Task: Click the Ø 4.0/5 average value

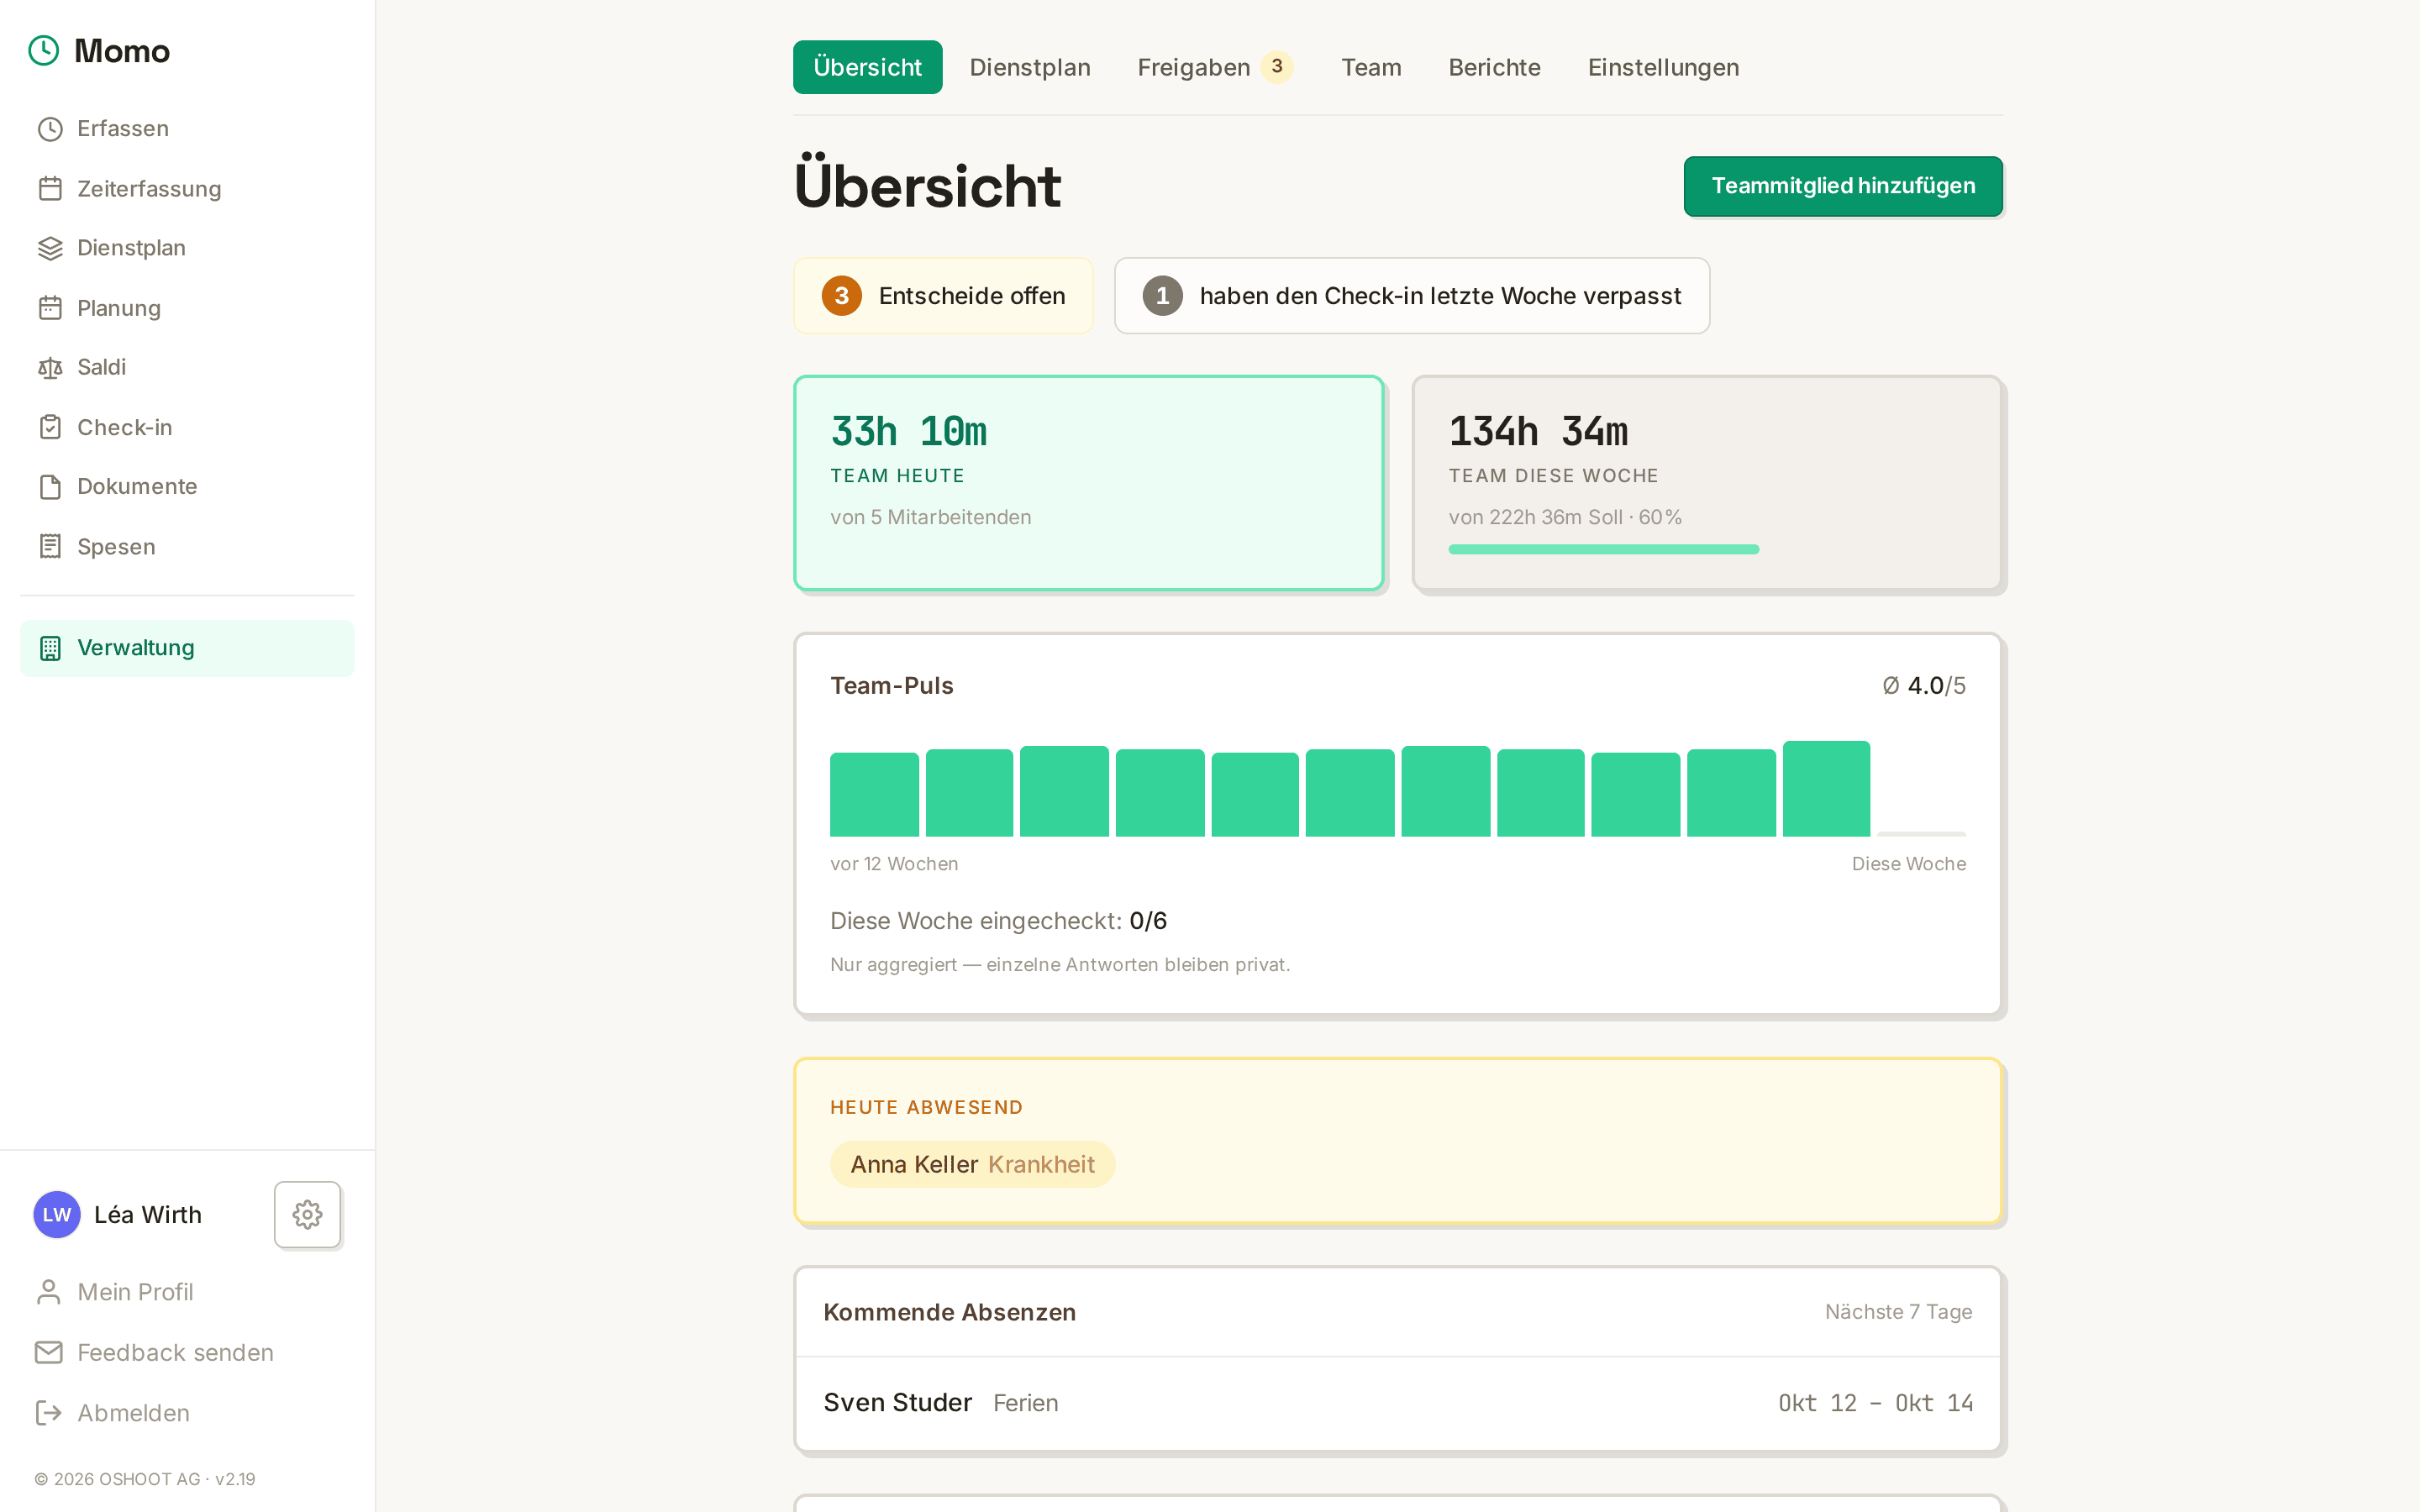Action: point(1924,686)
